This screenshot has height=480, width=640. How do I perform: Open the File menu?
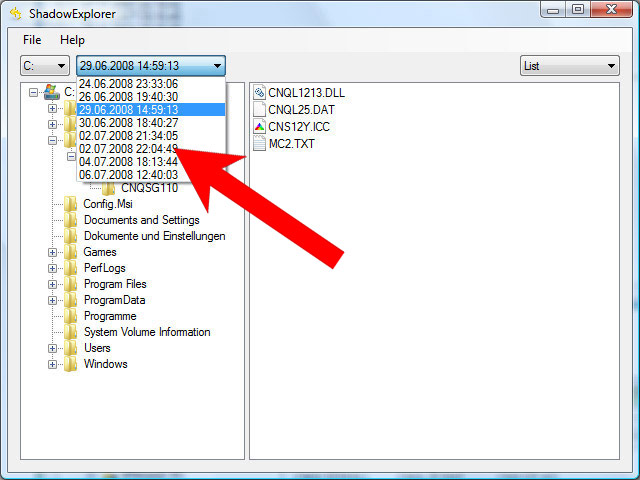point(32,40)
